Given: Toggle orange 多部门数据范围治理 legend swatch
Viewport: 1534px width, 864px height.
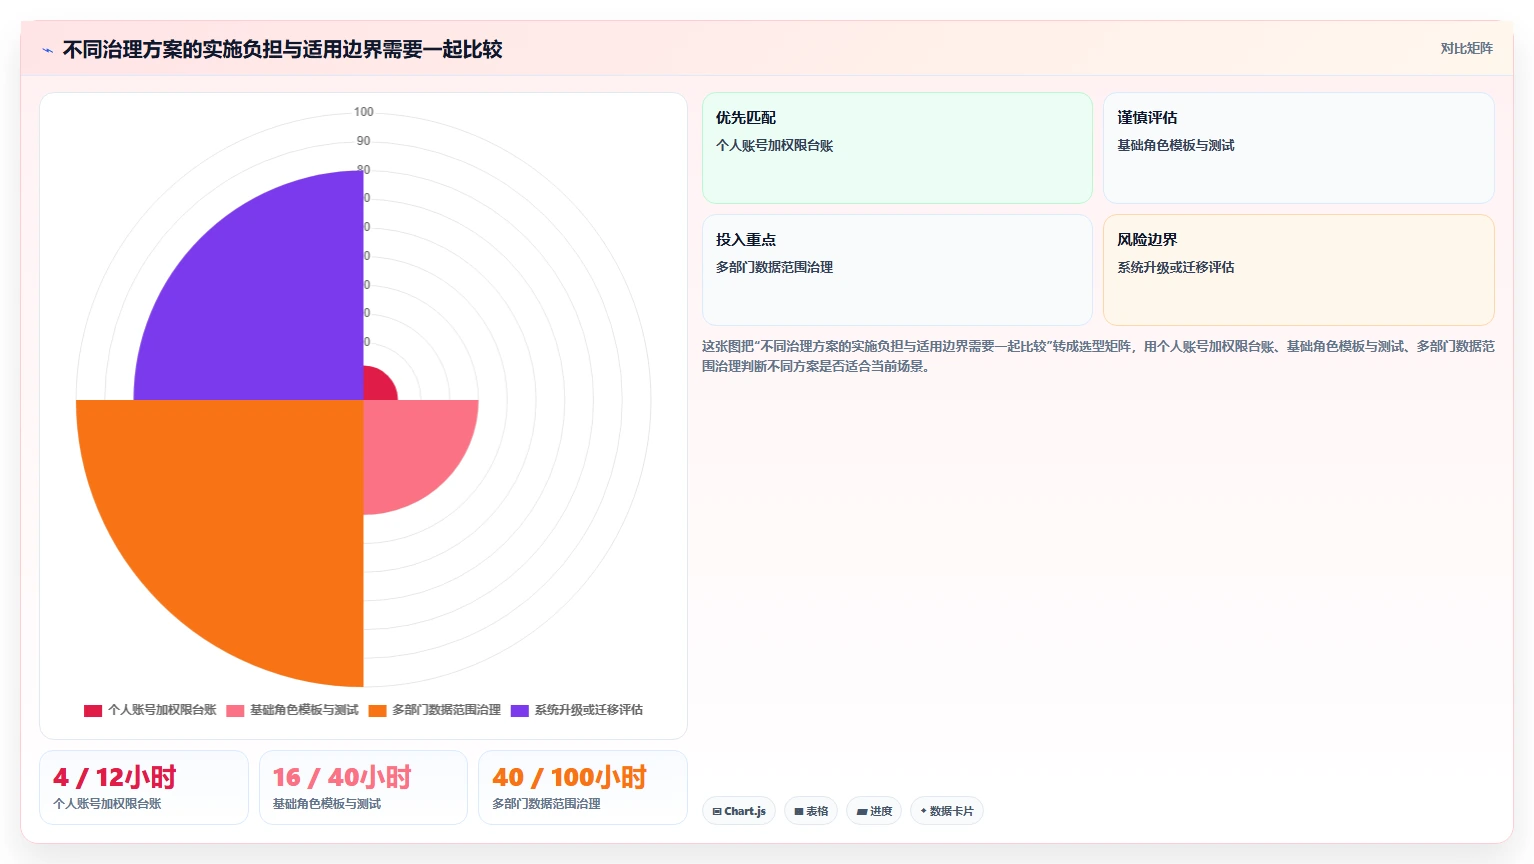Looking at the screenshot, I should [377, 710].
